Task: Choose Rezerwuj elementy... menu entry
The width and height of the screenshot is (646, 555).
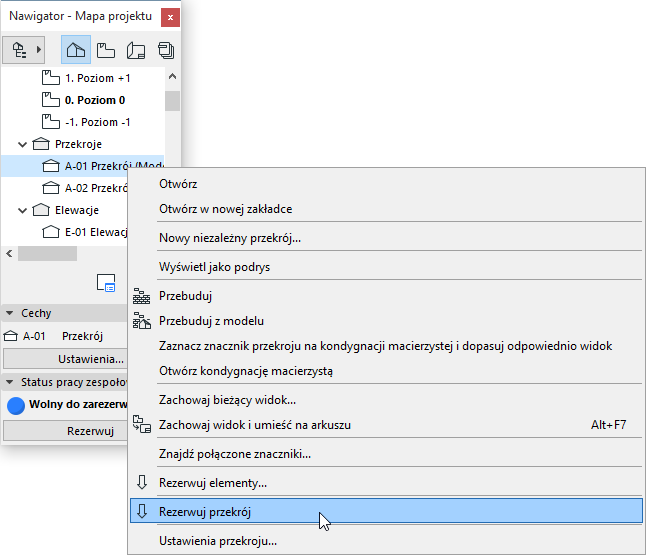Action: [386, 482]
